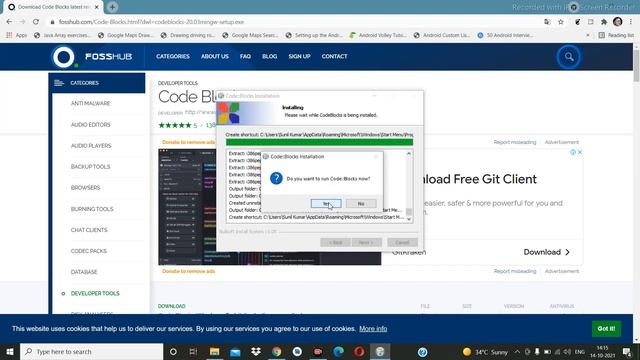Open Microsoft Edge on taskbar
The image size is (640, 360).
338,351
